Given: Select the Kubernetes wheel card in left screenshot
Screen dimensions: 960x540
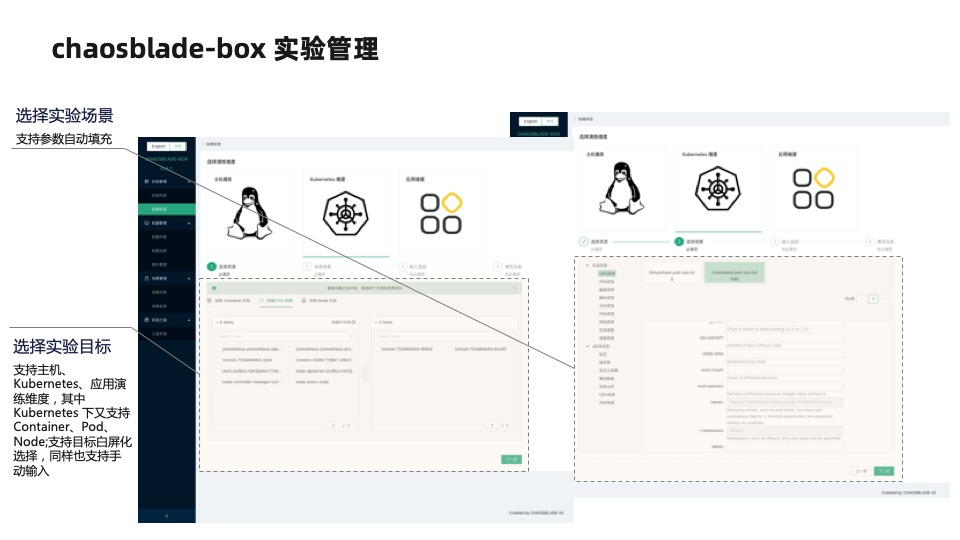Looking at the screenshot, I should [x=346, y=213].
